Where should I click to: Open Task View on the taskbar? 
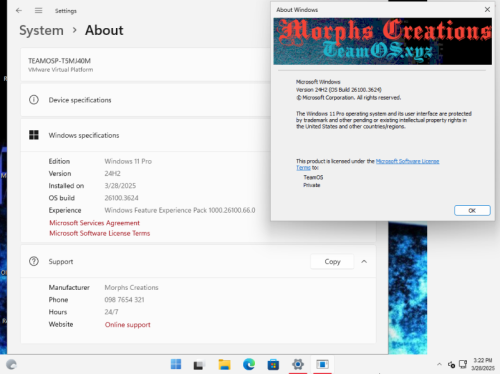click(199, 365)
